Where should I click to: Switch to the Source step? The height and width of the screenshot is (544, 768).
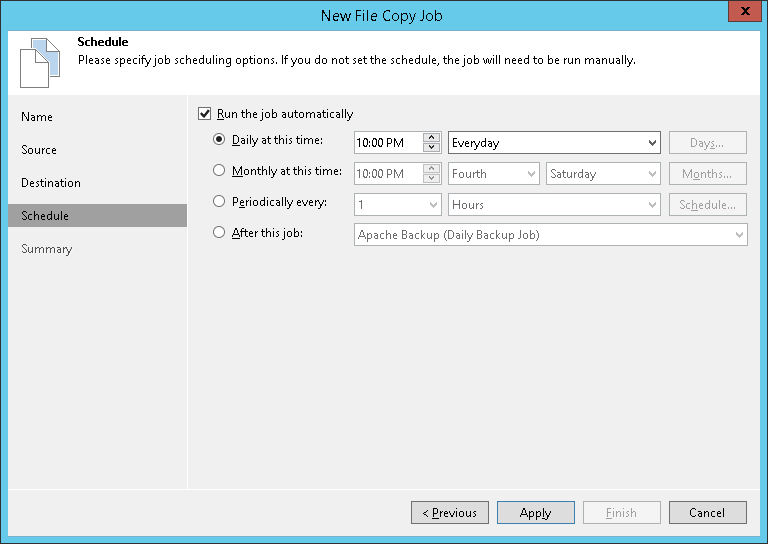click(39, 150)
